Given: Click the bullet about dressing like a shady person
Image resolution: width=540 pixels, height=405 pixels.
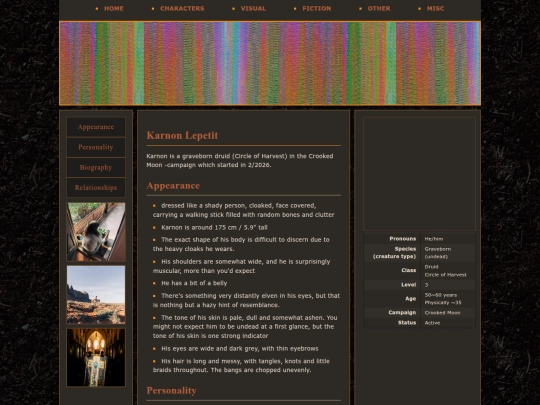Looking at the screenshot, I should (x=243, y=210).
